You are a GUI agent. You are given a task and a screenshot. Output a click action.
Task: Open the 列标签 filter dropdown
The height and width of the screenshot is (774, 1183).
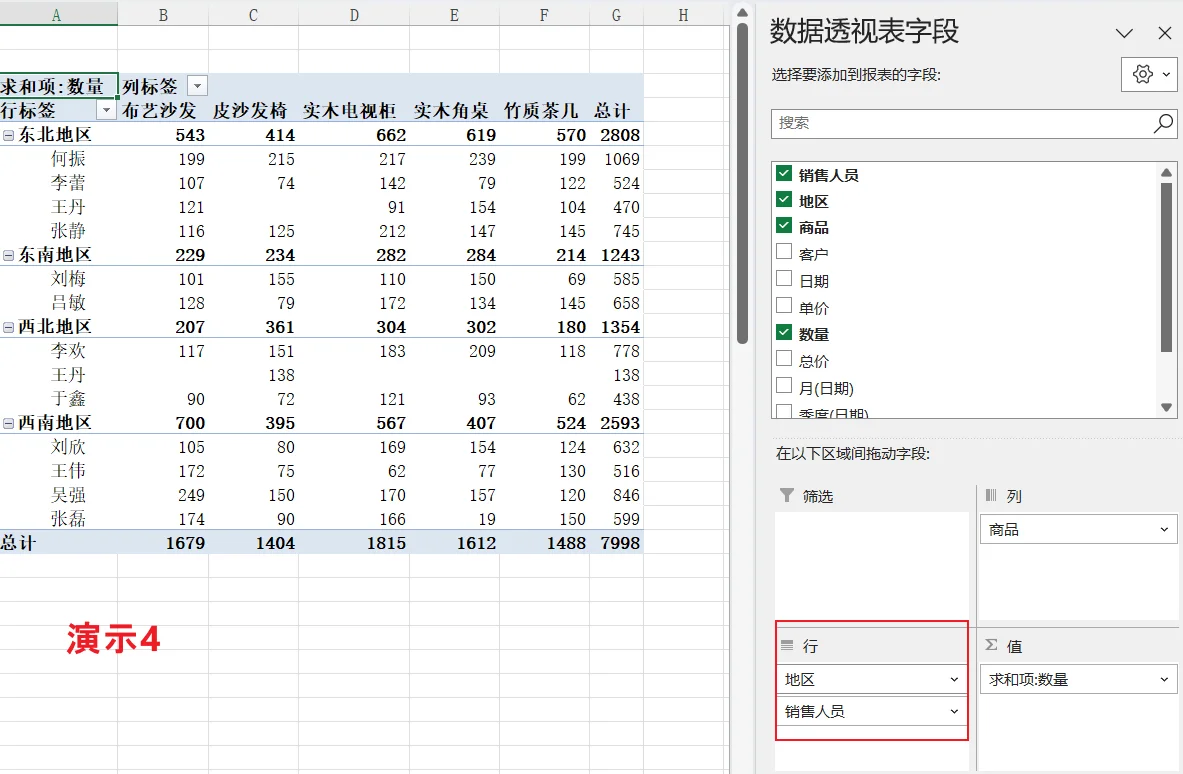(x=197, y=86)
